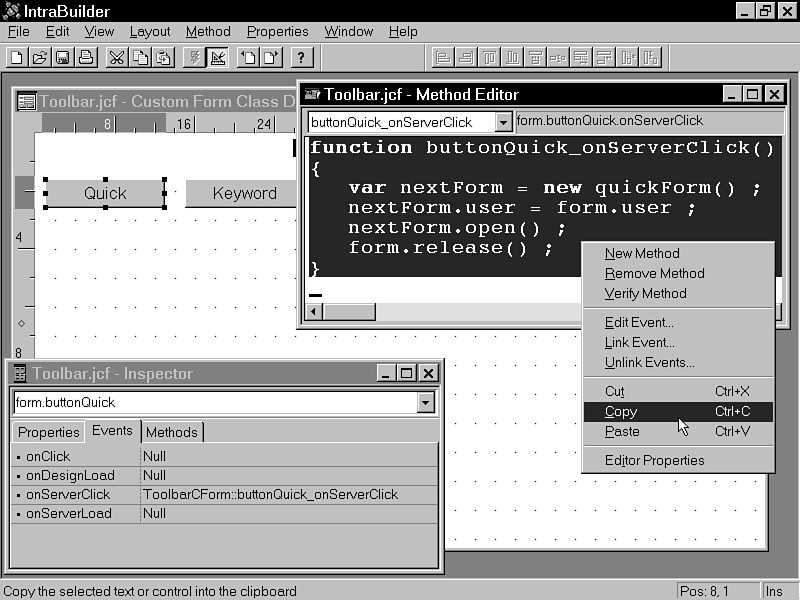Click the ToolbarCForm::buttonQuick_onServerClick value
This screenshot has width=800, height=600.
[x=270, y=494]
